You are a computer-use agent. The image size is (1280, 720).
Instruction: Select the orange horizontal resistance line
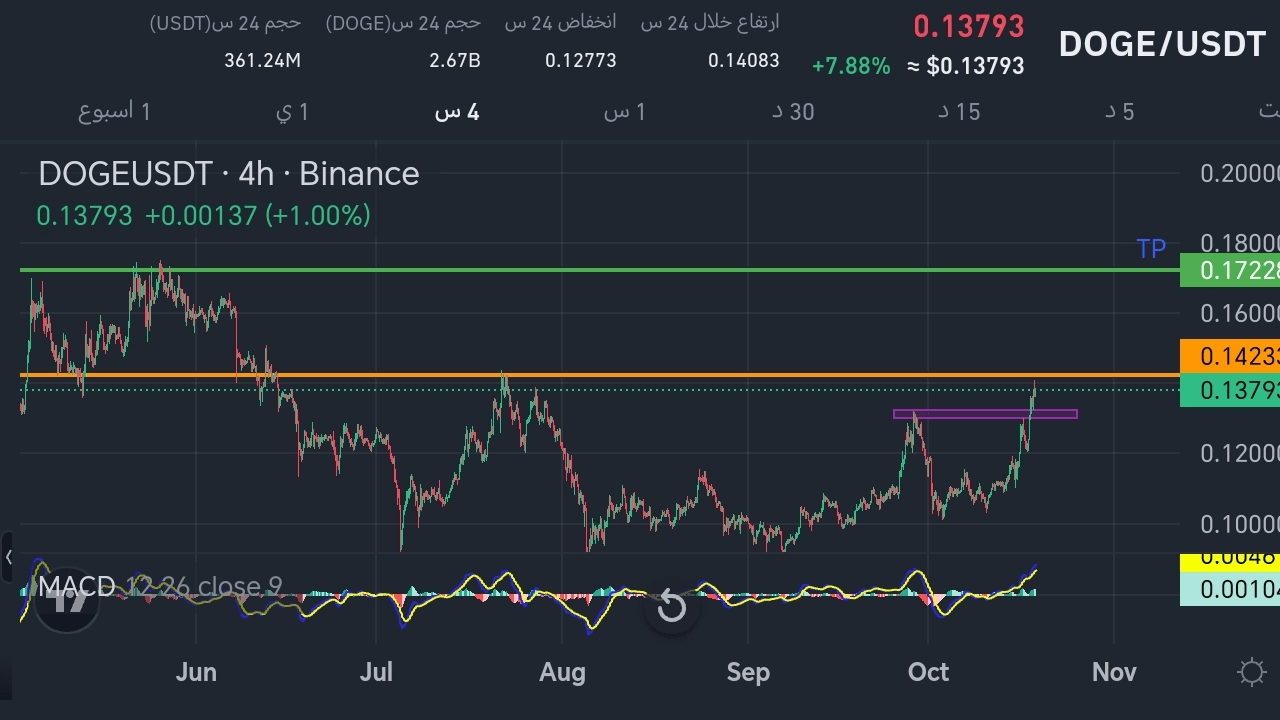(x=600, y=375)
